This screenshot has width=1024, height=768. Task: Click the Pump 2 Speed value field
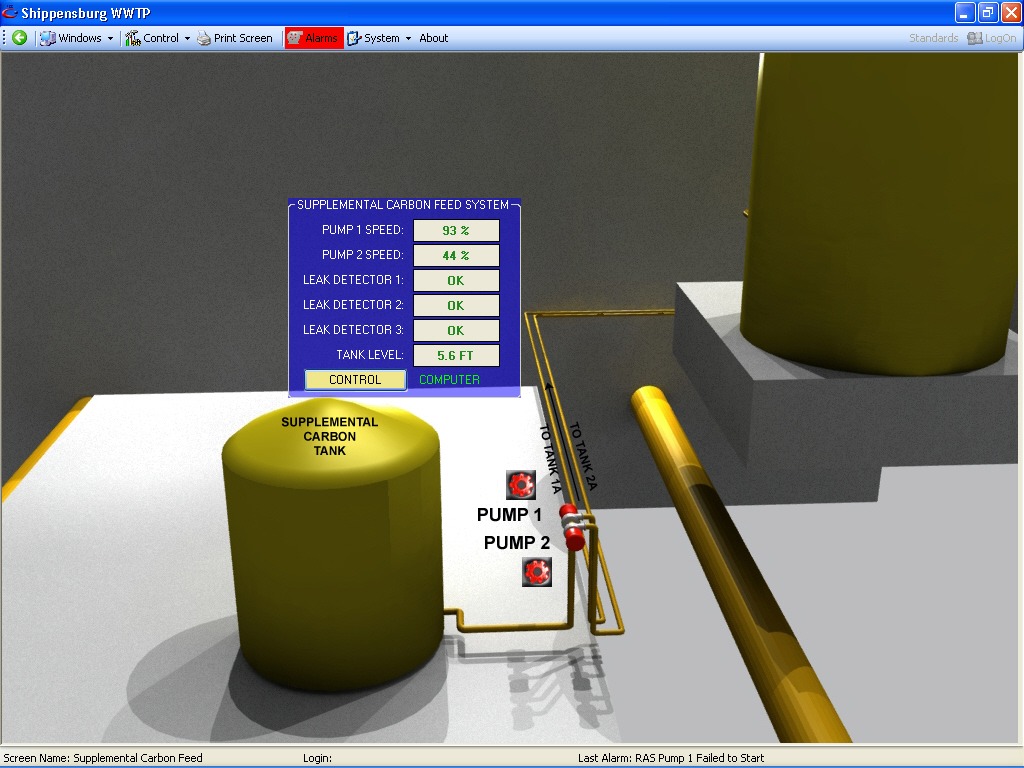tap(456, 255)
